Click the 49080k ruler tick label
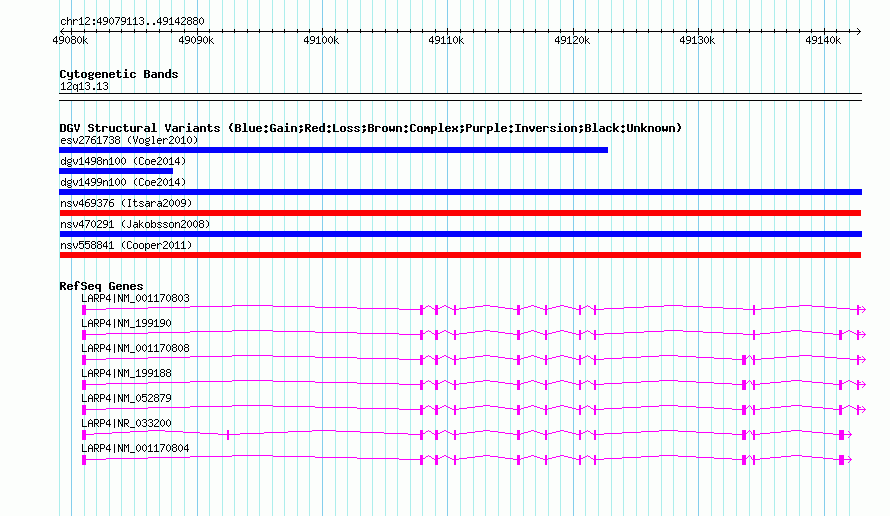 tap(70, 40)
